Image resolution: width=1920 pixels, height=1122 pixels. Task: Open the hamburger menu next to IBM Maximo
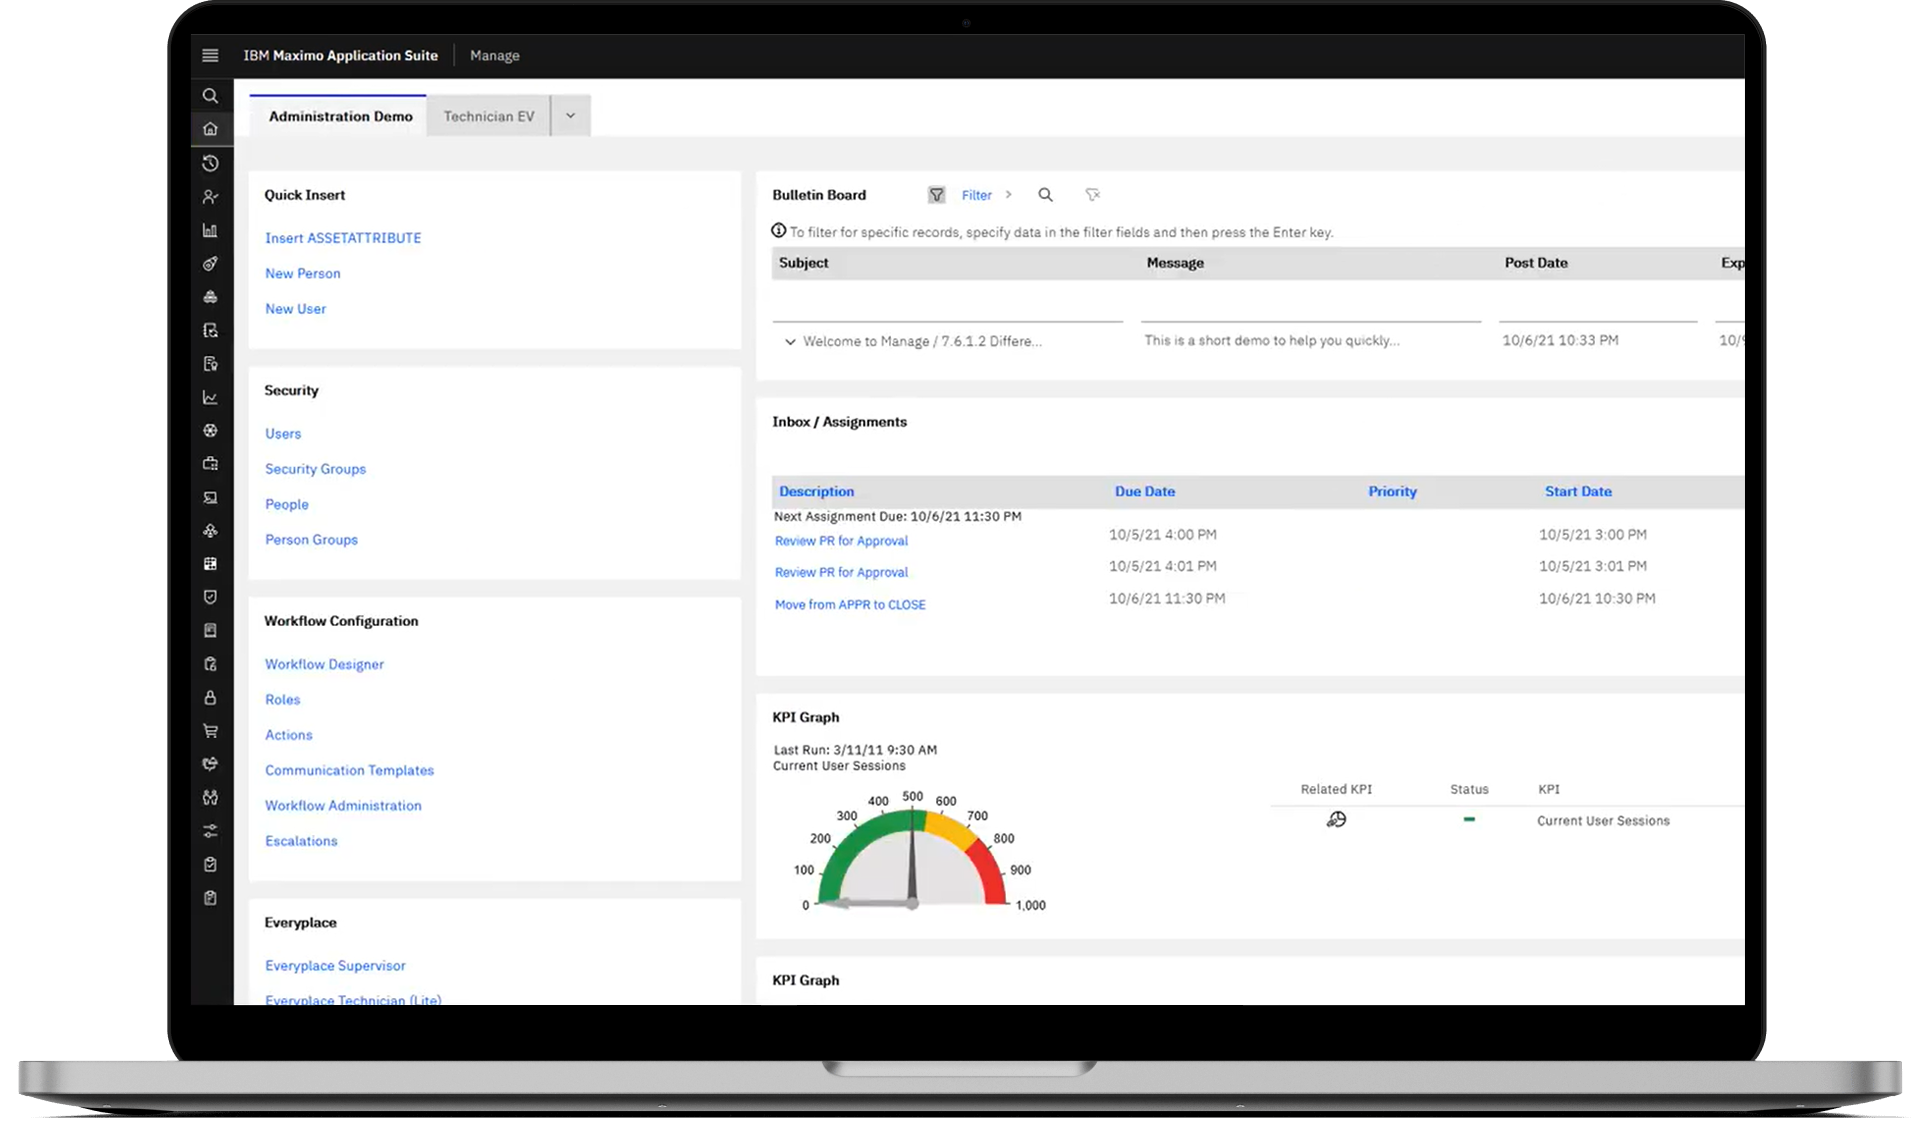pyautogui.click(x=210, y=55)
